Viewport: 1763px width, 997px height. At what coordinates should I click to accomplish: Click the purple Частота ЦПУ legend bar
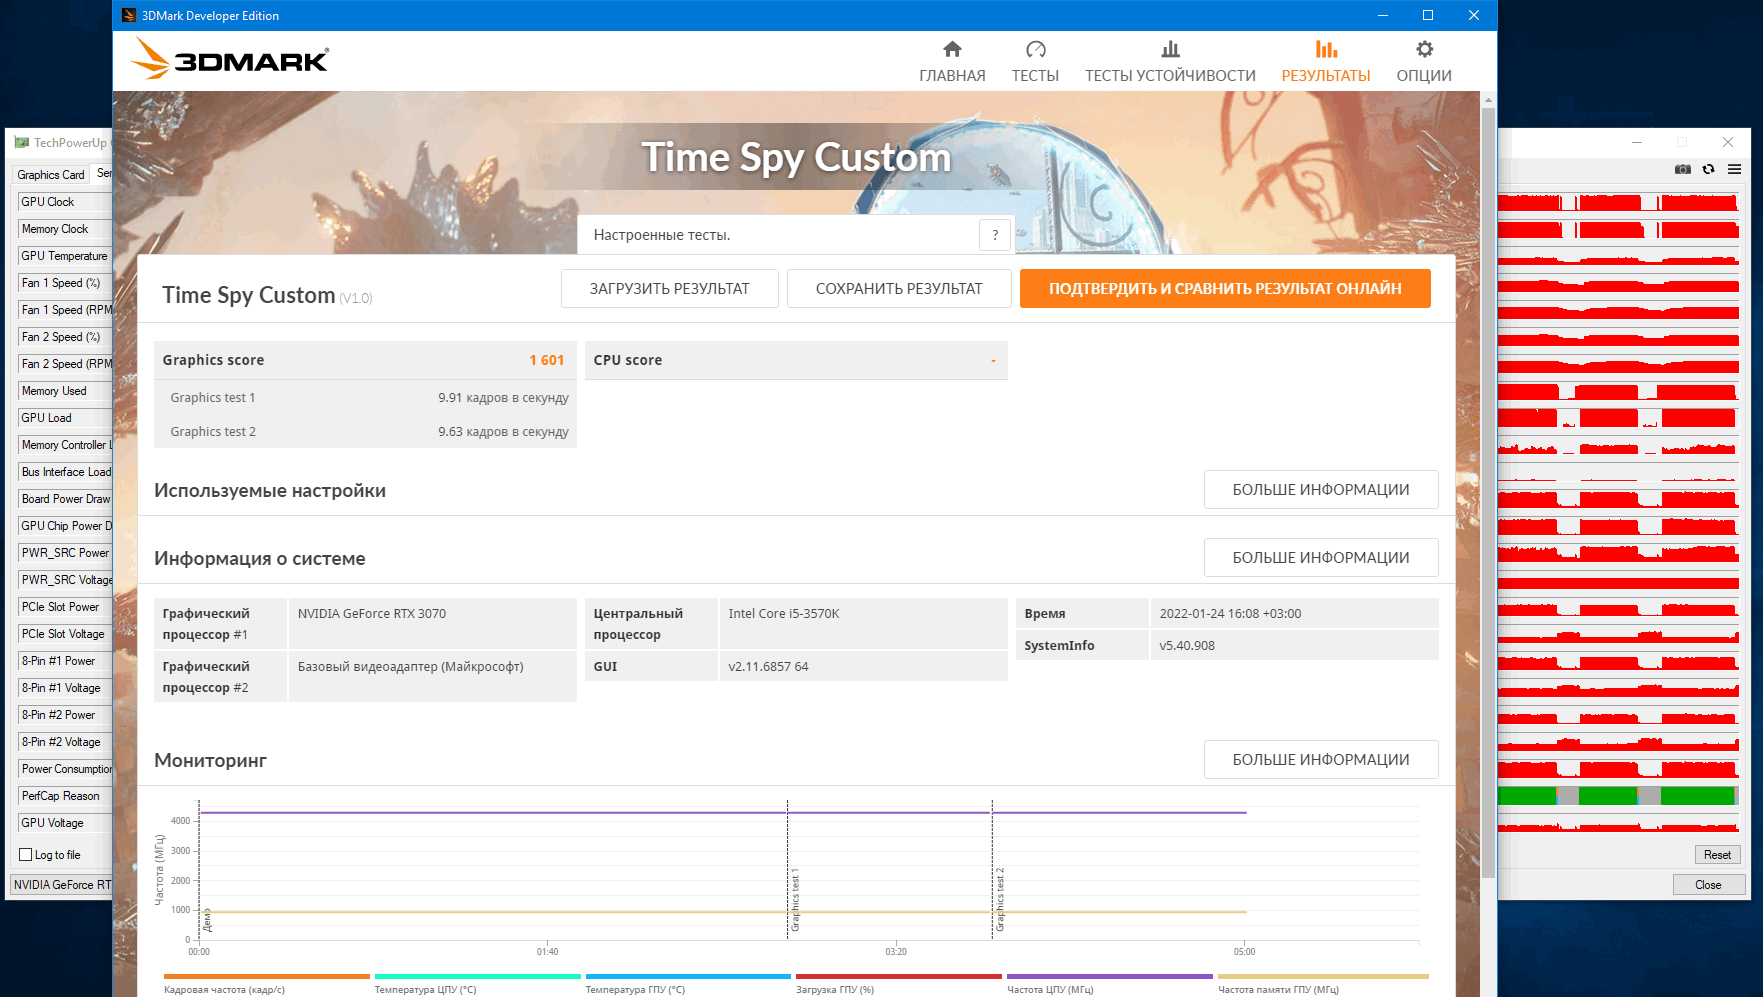[x=1110, y=977]
